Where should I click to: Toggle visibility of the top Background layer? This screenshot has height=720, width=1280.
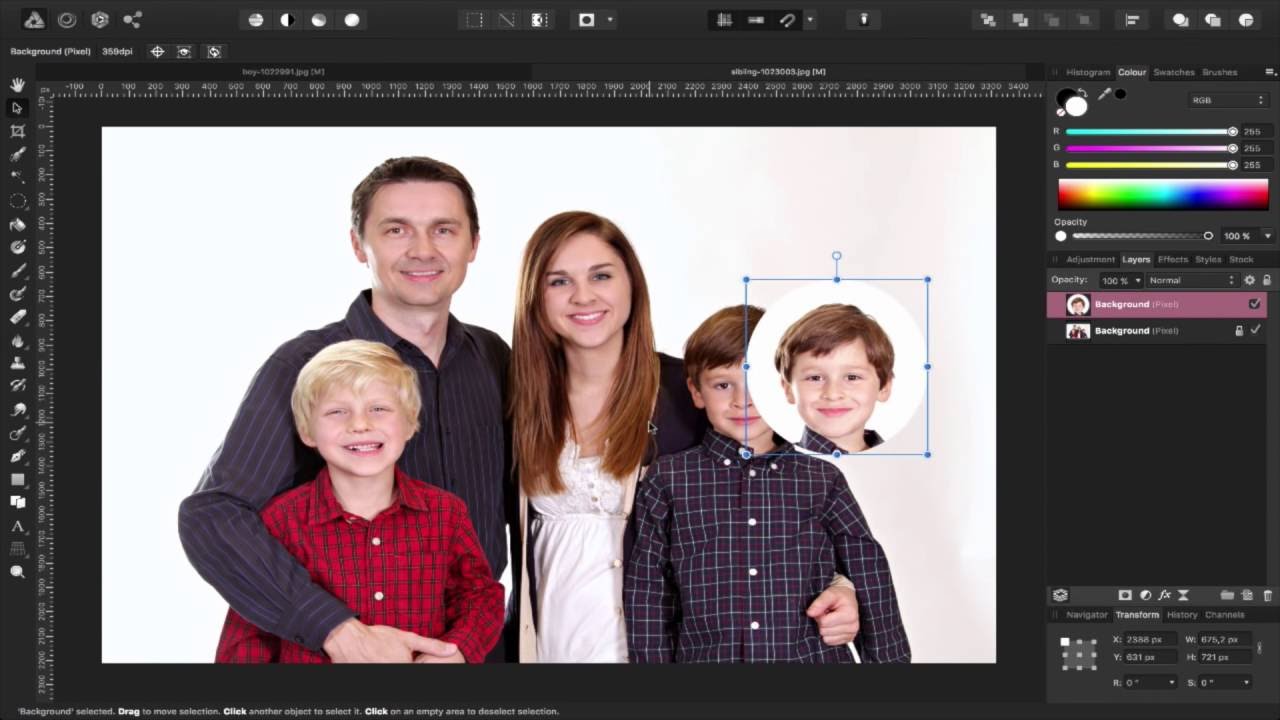[1255, 304]
